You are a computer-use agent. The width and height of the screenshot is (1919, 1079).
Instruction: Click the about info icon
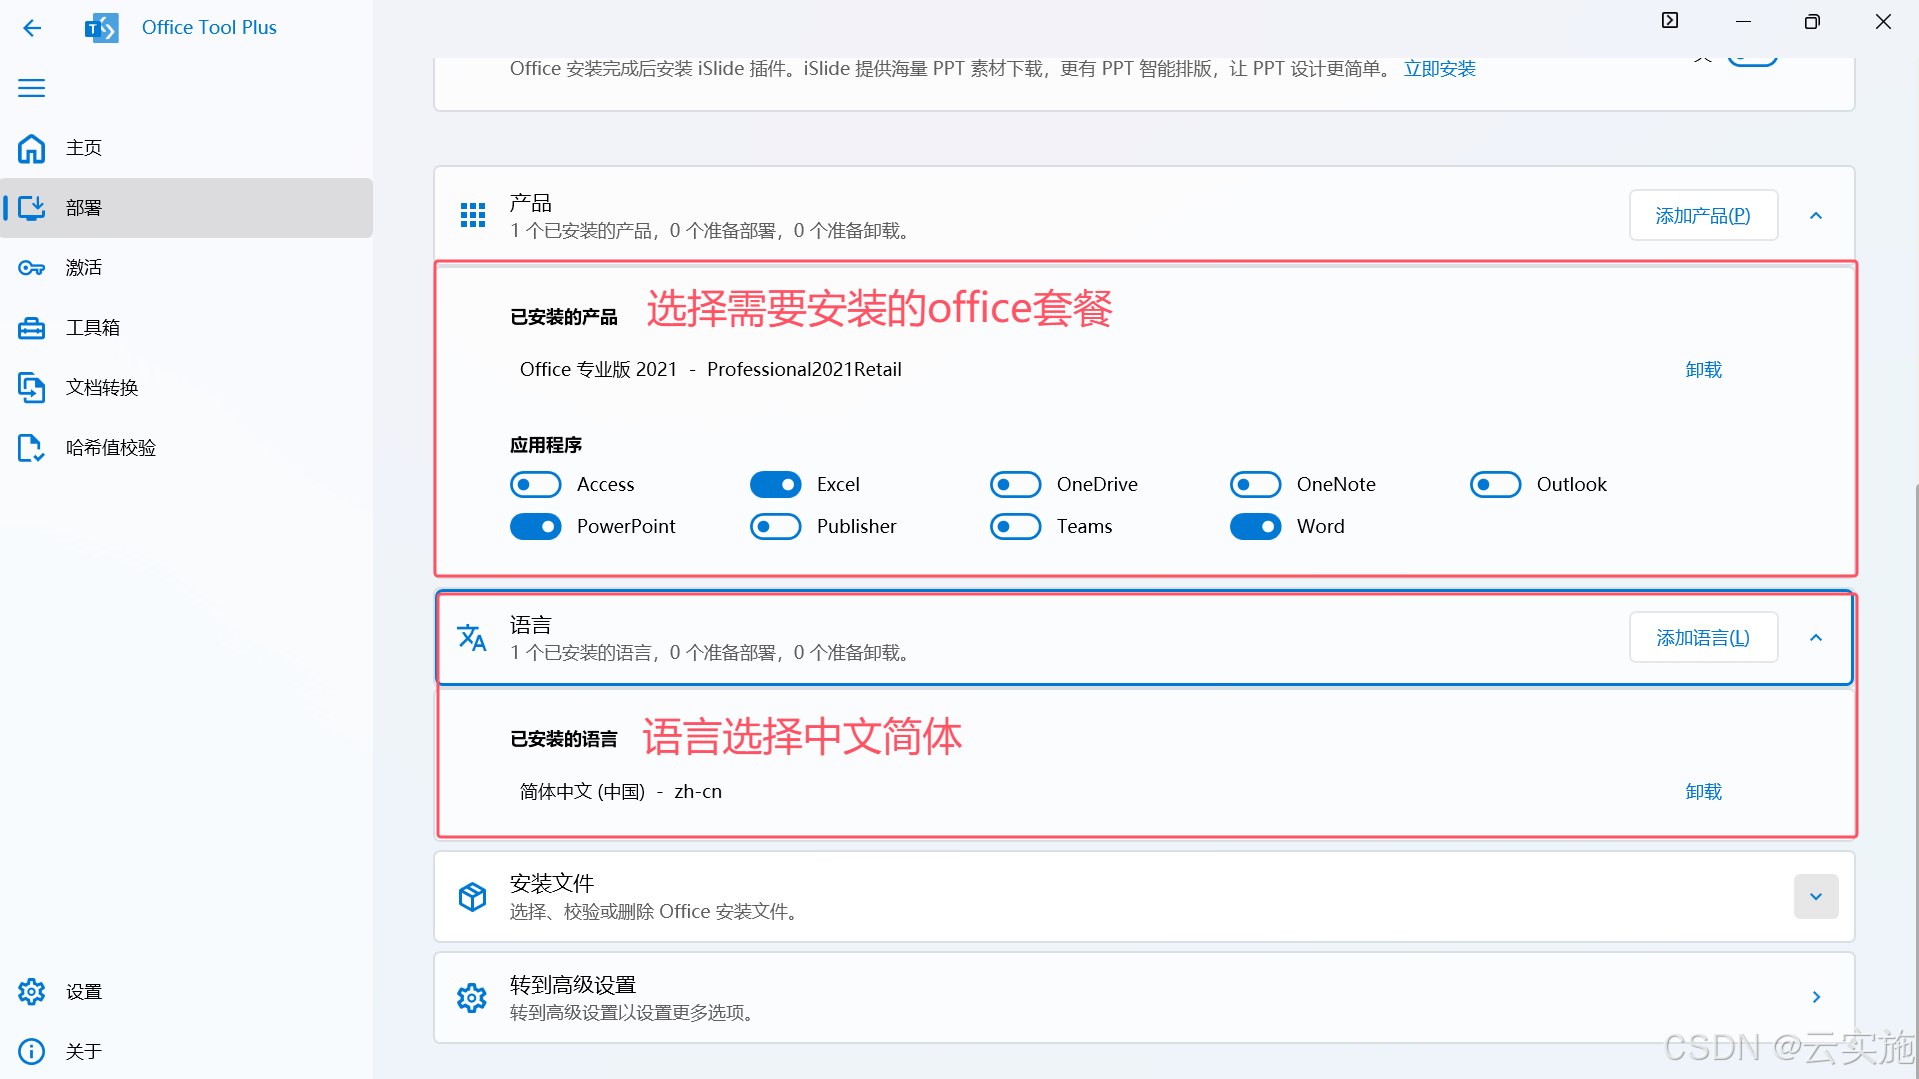point(32,1052)
